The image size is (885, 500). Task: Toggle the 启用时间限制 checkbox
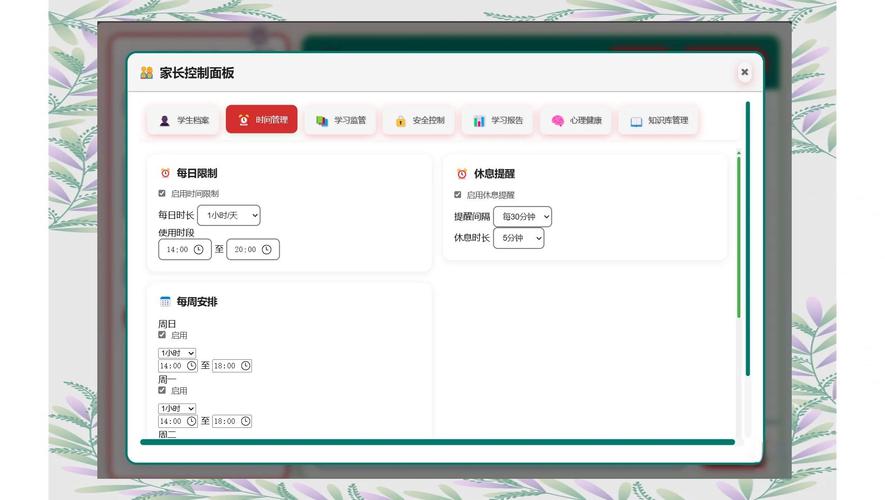(x=162, y=194)
